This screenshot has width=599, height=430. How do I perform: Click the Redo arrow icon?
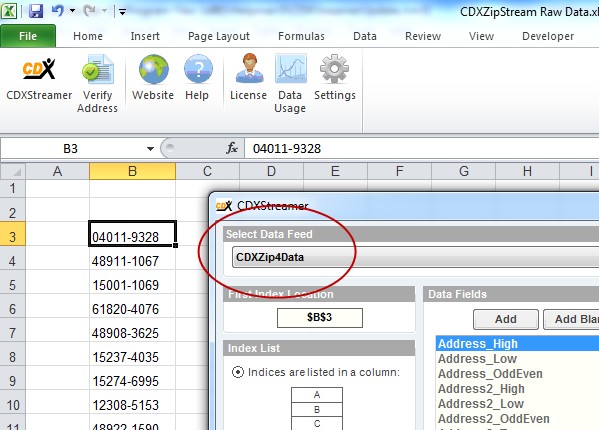click(89, 11)
